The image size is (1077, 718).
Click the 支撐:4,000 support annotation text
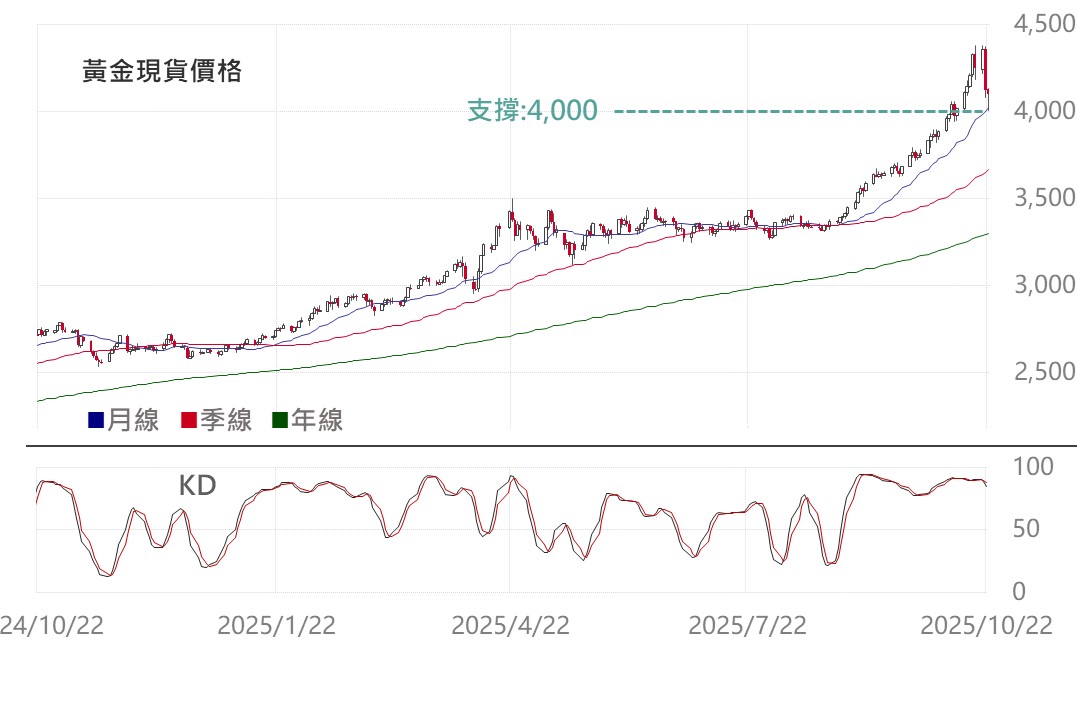pyautogui.click(x=532, y=110)
